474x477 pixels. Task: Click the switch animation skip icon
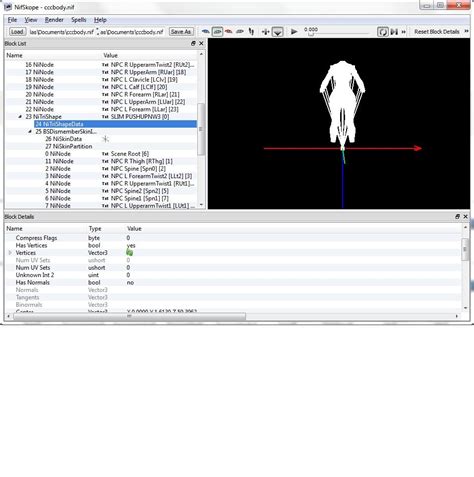pyautogui.click(x=394, y=32)
